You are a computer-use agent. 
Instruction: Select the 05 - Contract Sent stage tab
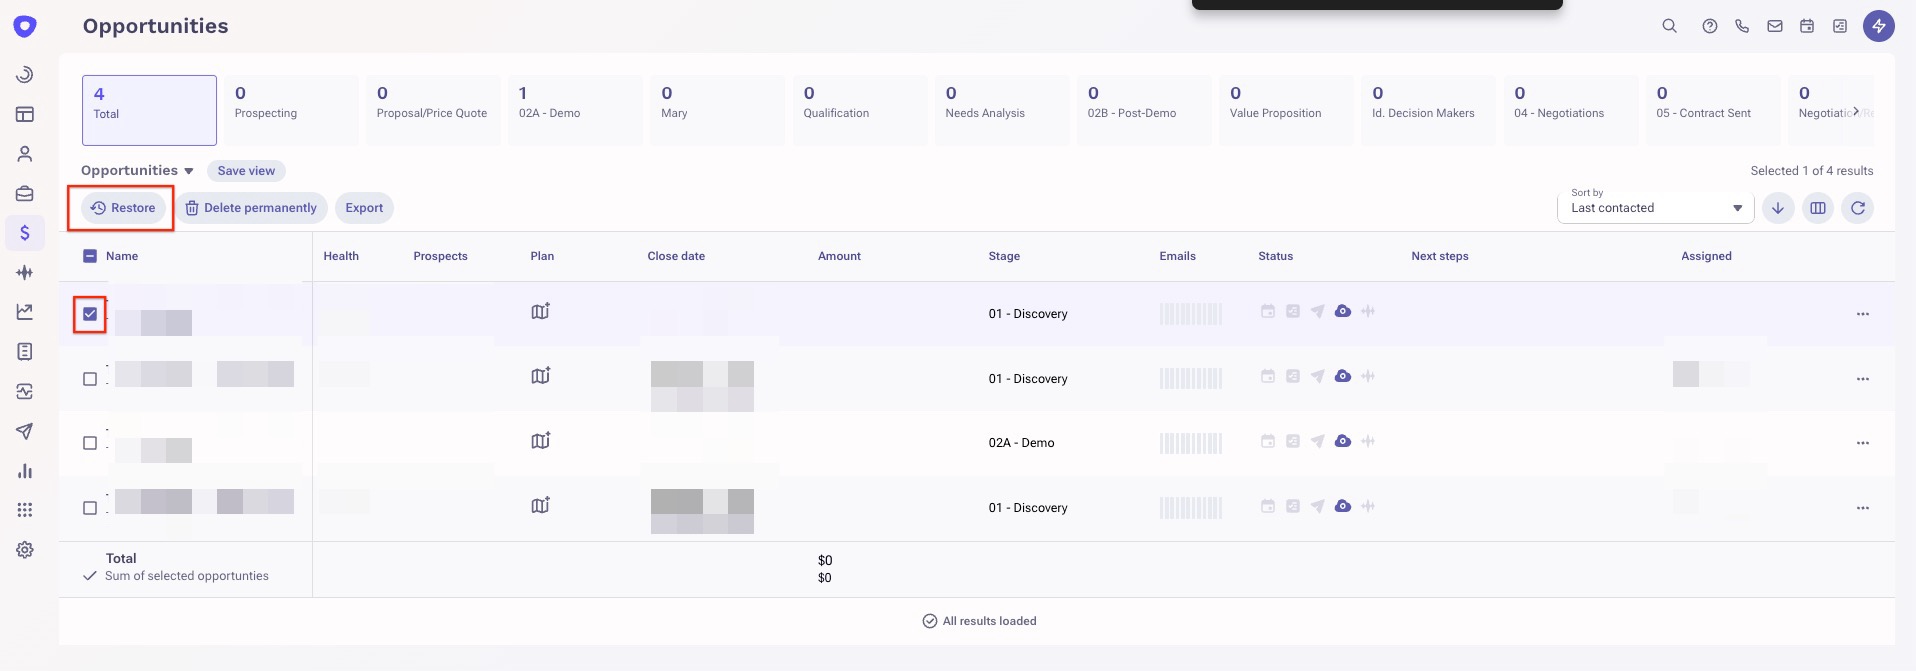[x=1713, y=110]
